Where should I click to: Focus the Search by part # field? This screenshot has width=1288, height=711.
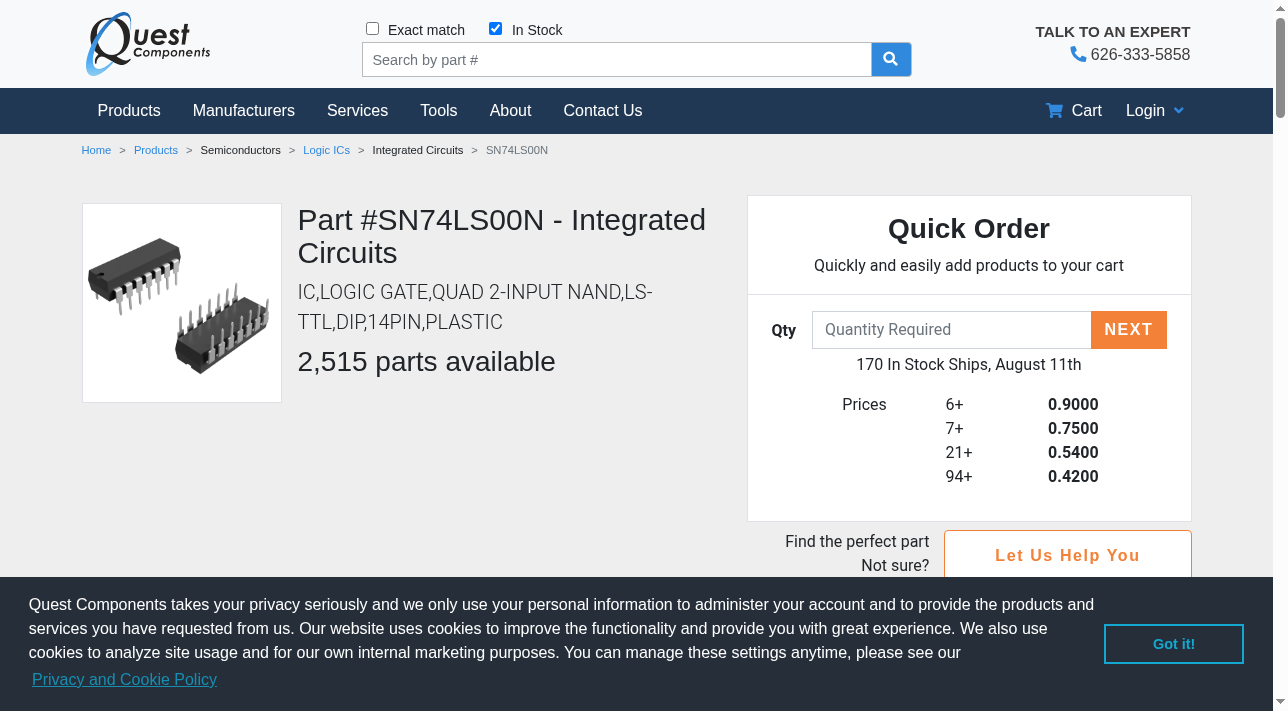[617, 60]
